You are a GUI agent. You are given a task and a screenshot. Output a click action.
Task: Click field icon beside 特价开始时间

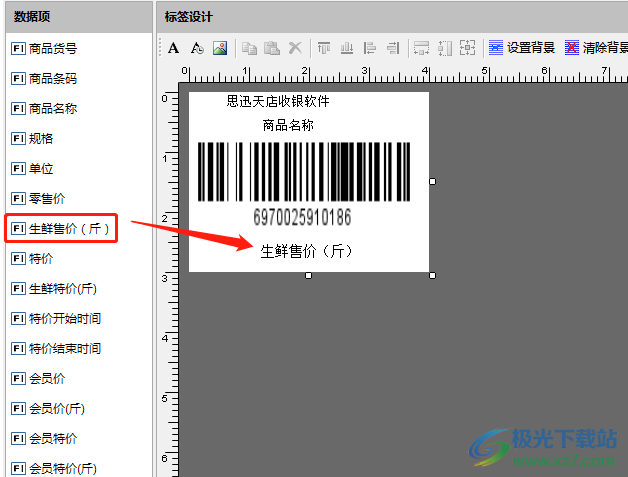(x=18, y=319)
